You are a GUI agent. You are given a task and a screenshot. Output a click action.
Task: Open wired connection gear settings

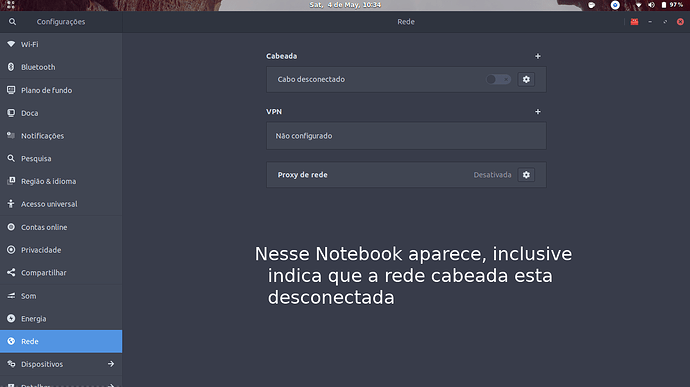click(x=526, y=79)
